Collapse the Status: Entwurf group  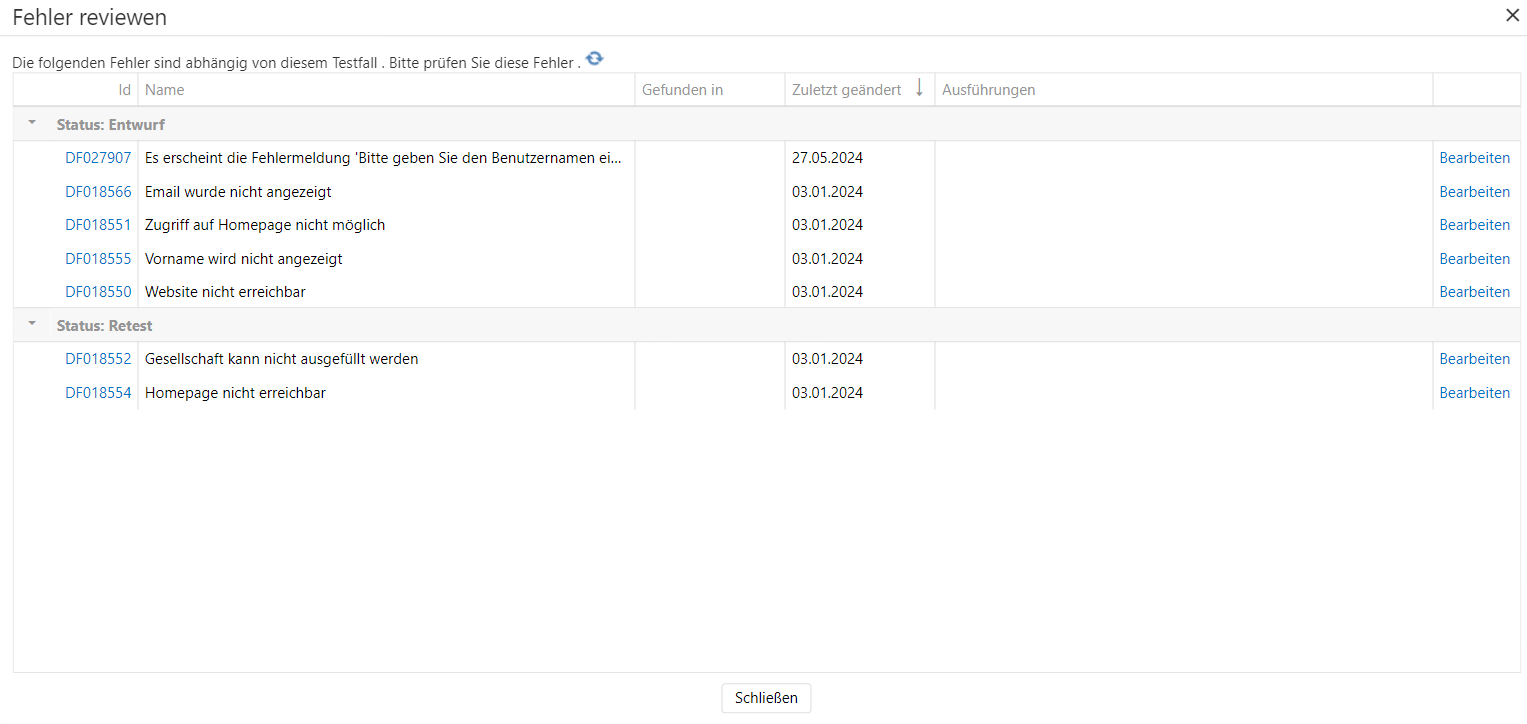click(32, 124)
